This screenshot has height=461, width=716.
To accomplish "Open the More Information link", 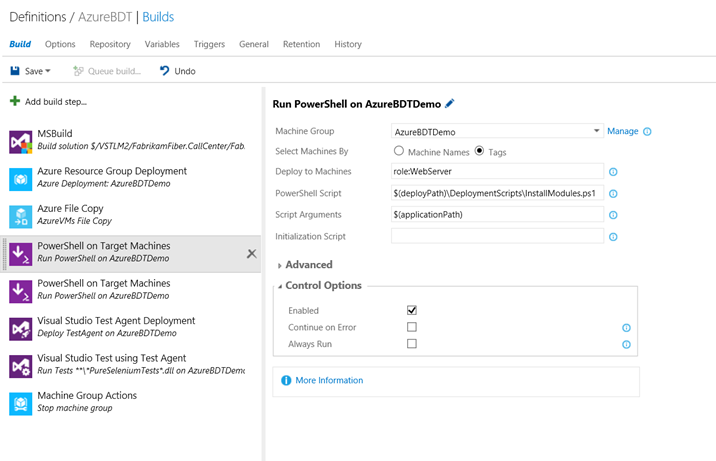I will coord(328,381).
